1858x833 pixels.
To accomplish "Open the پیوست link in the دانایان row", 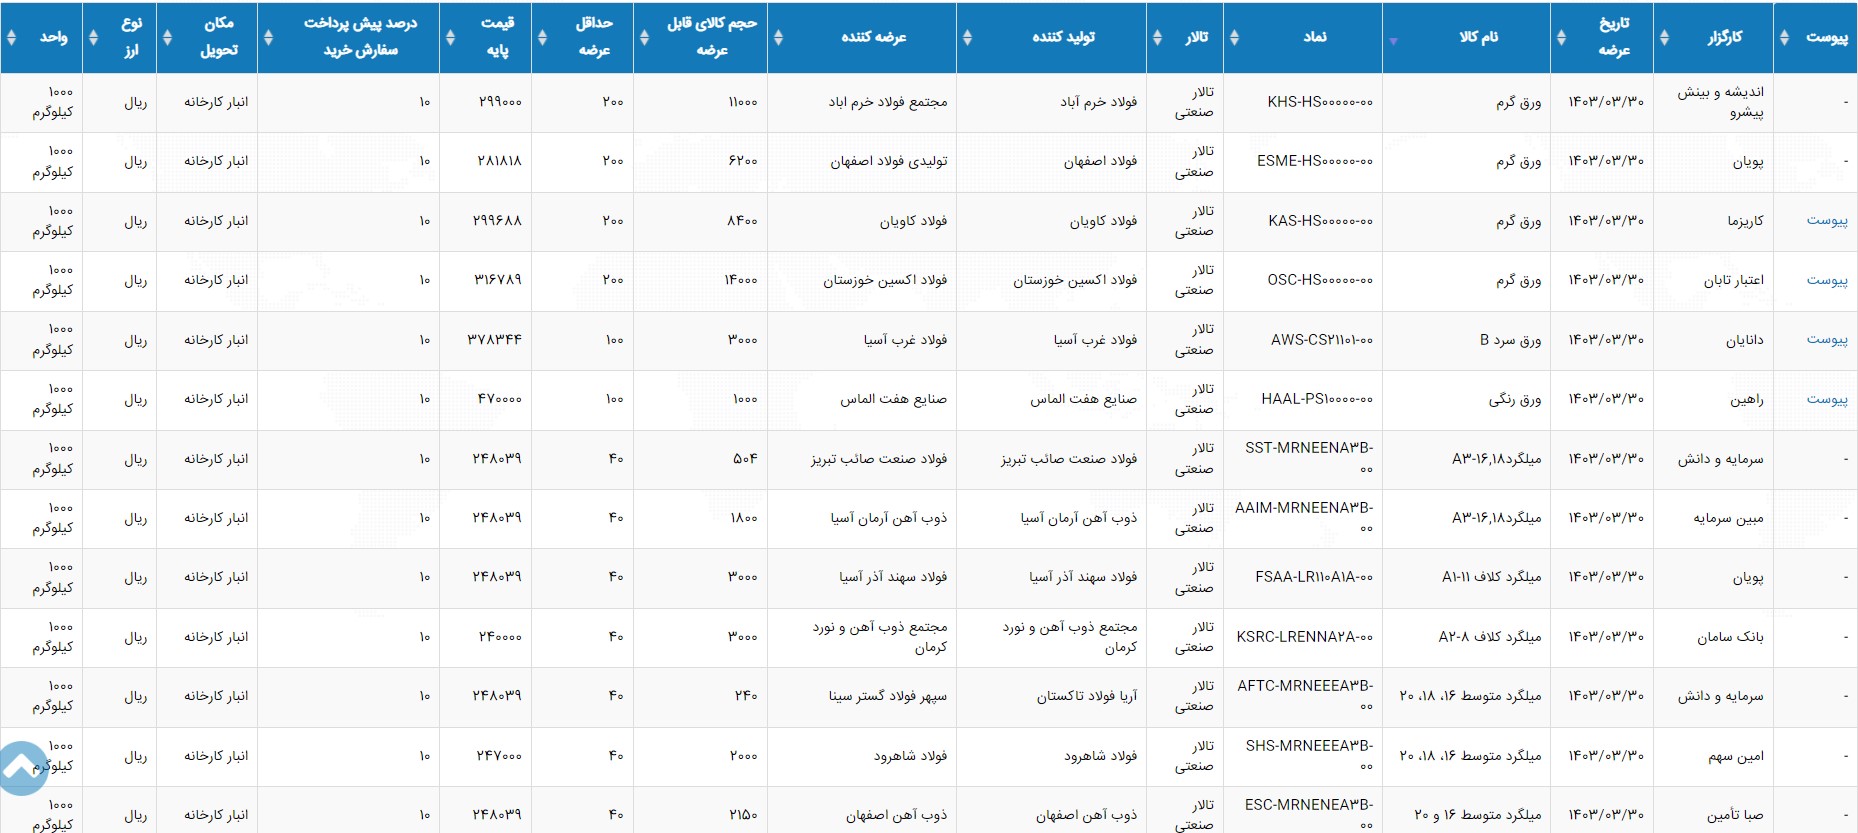I will pos(1826,339).
